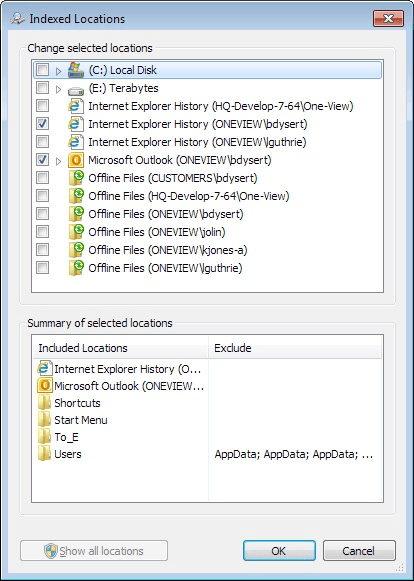Check Offline Files (CUSTOMERS\bdysert) checkbox
The image size is (414, 581).
(x=42, y=177)
